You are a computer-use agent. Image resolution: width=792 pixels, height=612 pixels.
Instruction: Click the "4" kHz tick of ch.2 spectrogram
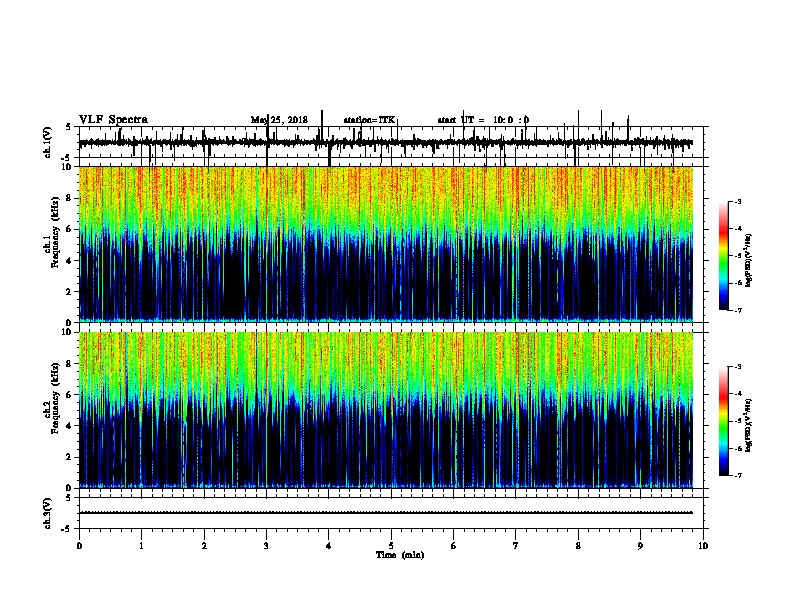click(x=70, y=426)
